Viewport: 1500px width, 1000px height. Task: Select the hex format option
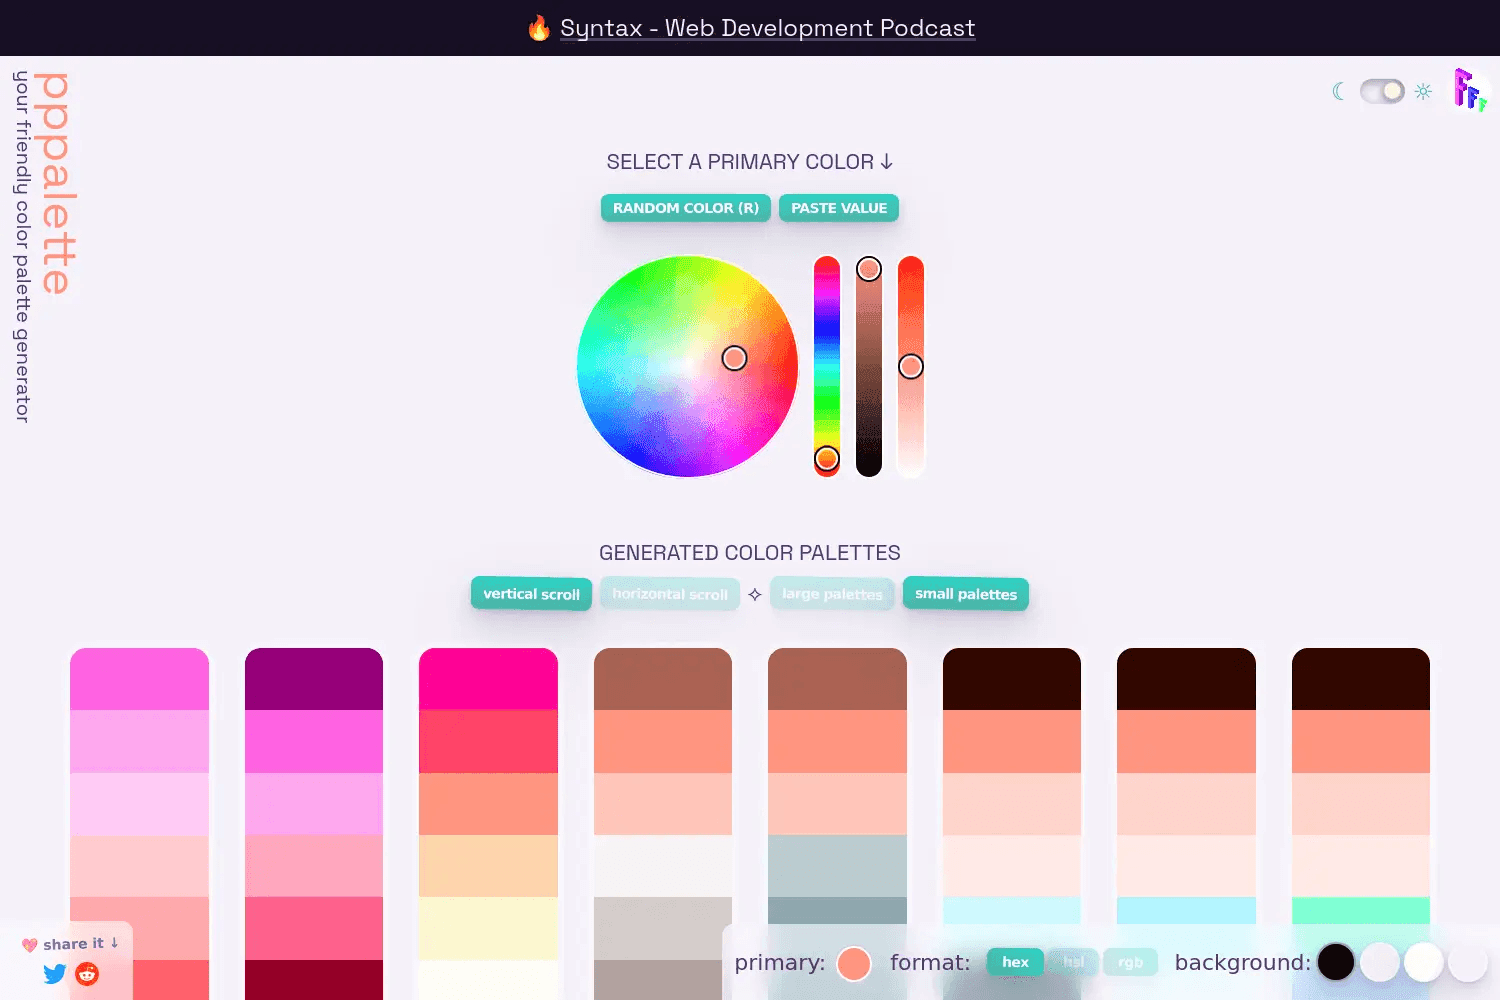1015,962
